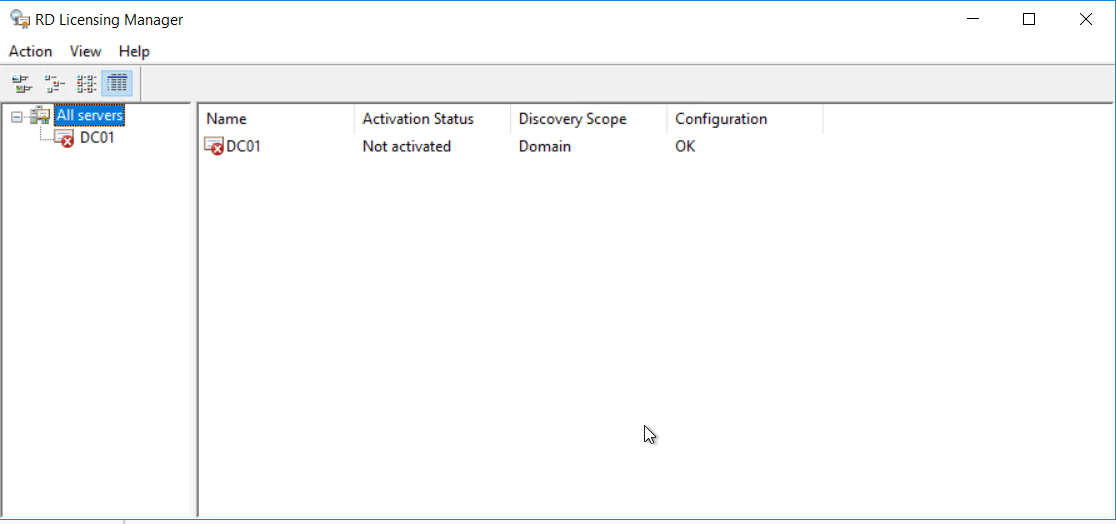Open the Help menu
This screenshot has height=524, width=1116.
(134, 51)
